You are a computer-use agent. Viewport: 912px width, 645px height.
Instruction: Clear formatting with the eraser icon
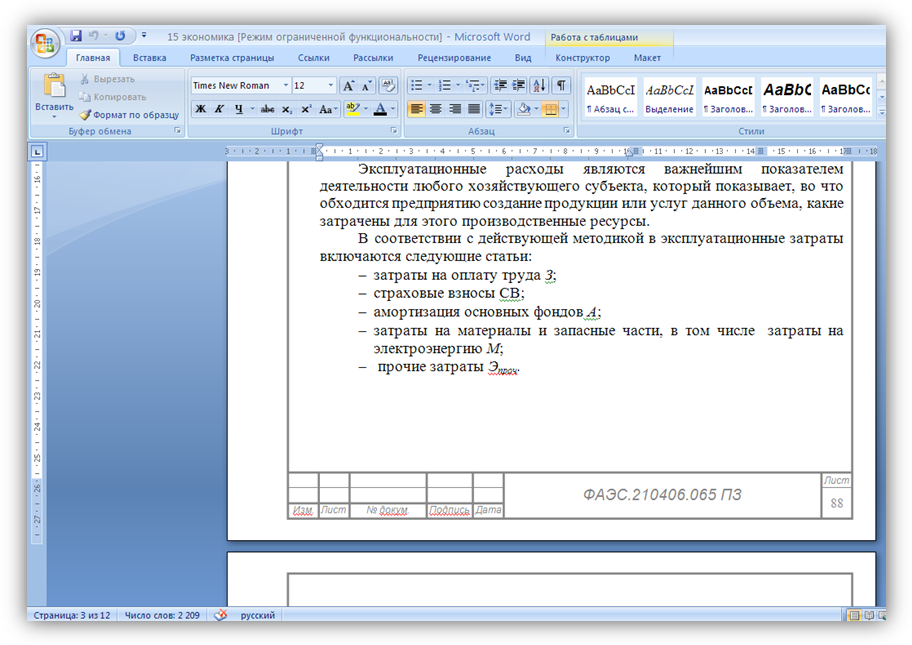[388, 86]
